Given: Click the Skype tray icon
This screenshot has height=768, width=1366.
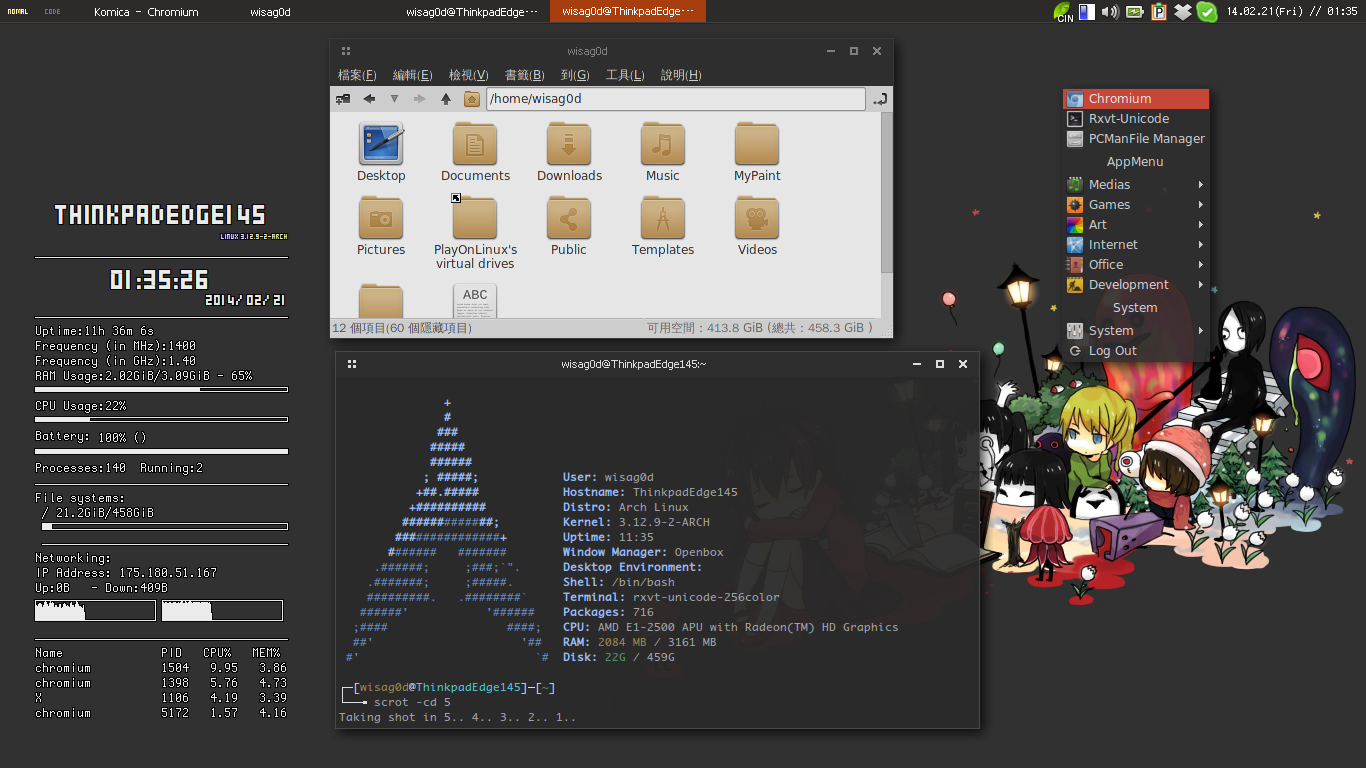Looking at the screenshot, I should click(x=1207, y=12).
